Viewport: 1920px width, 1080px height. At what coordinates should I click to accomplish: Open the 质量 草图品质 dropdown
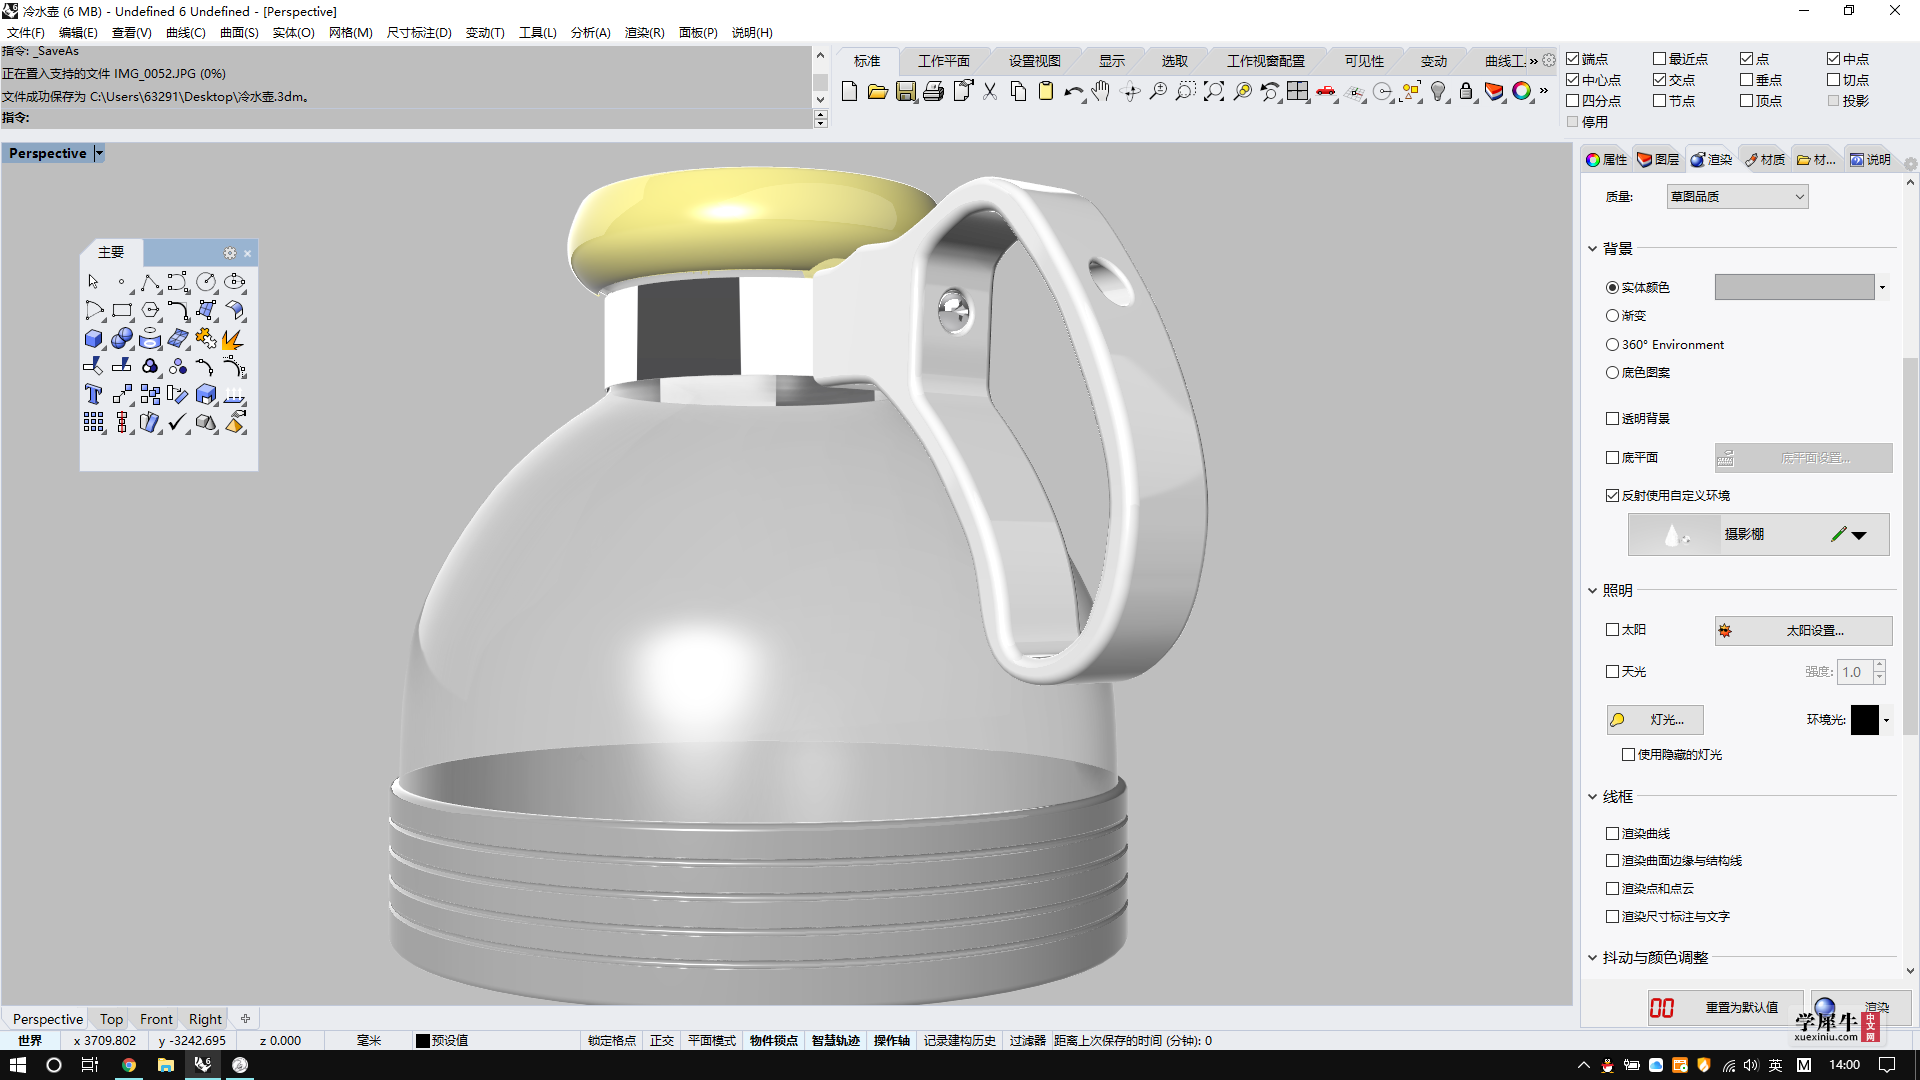pos(1737,197)
